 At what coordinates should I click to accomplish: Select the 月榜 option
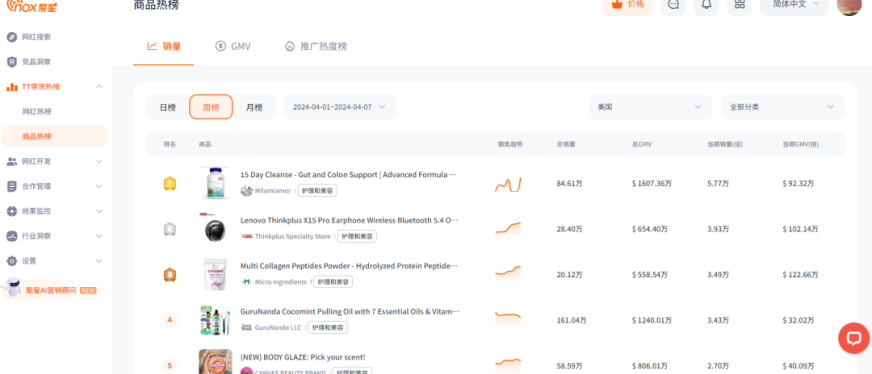254,107
